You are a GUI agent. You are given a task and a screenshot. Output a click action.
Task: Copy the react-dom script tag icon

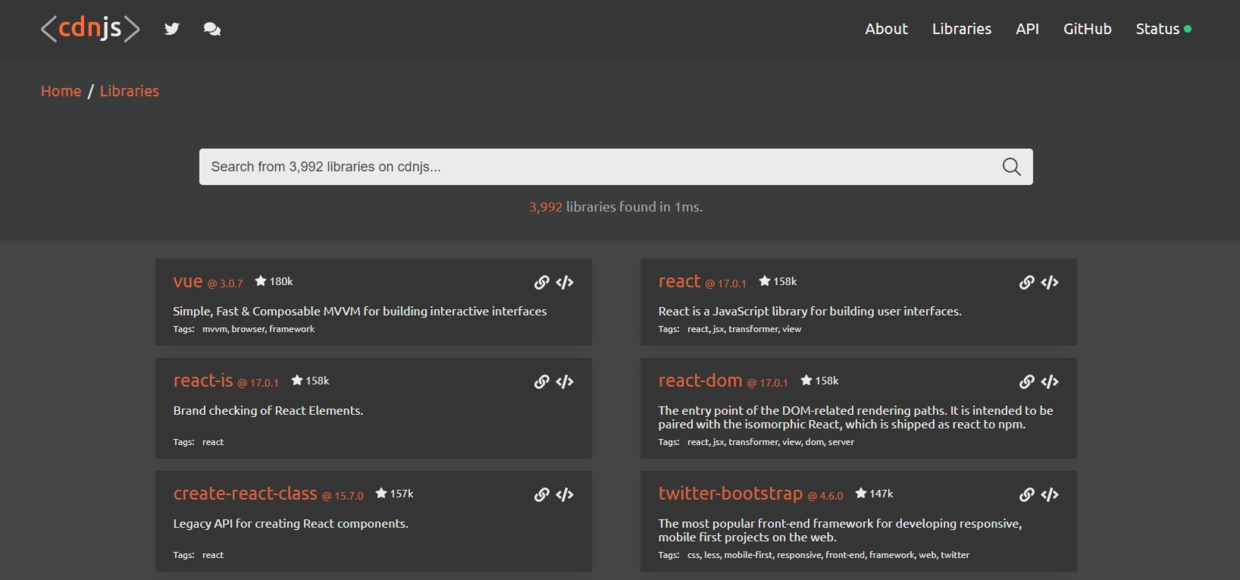(1050, 382)
